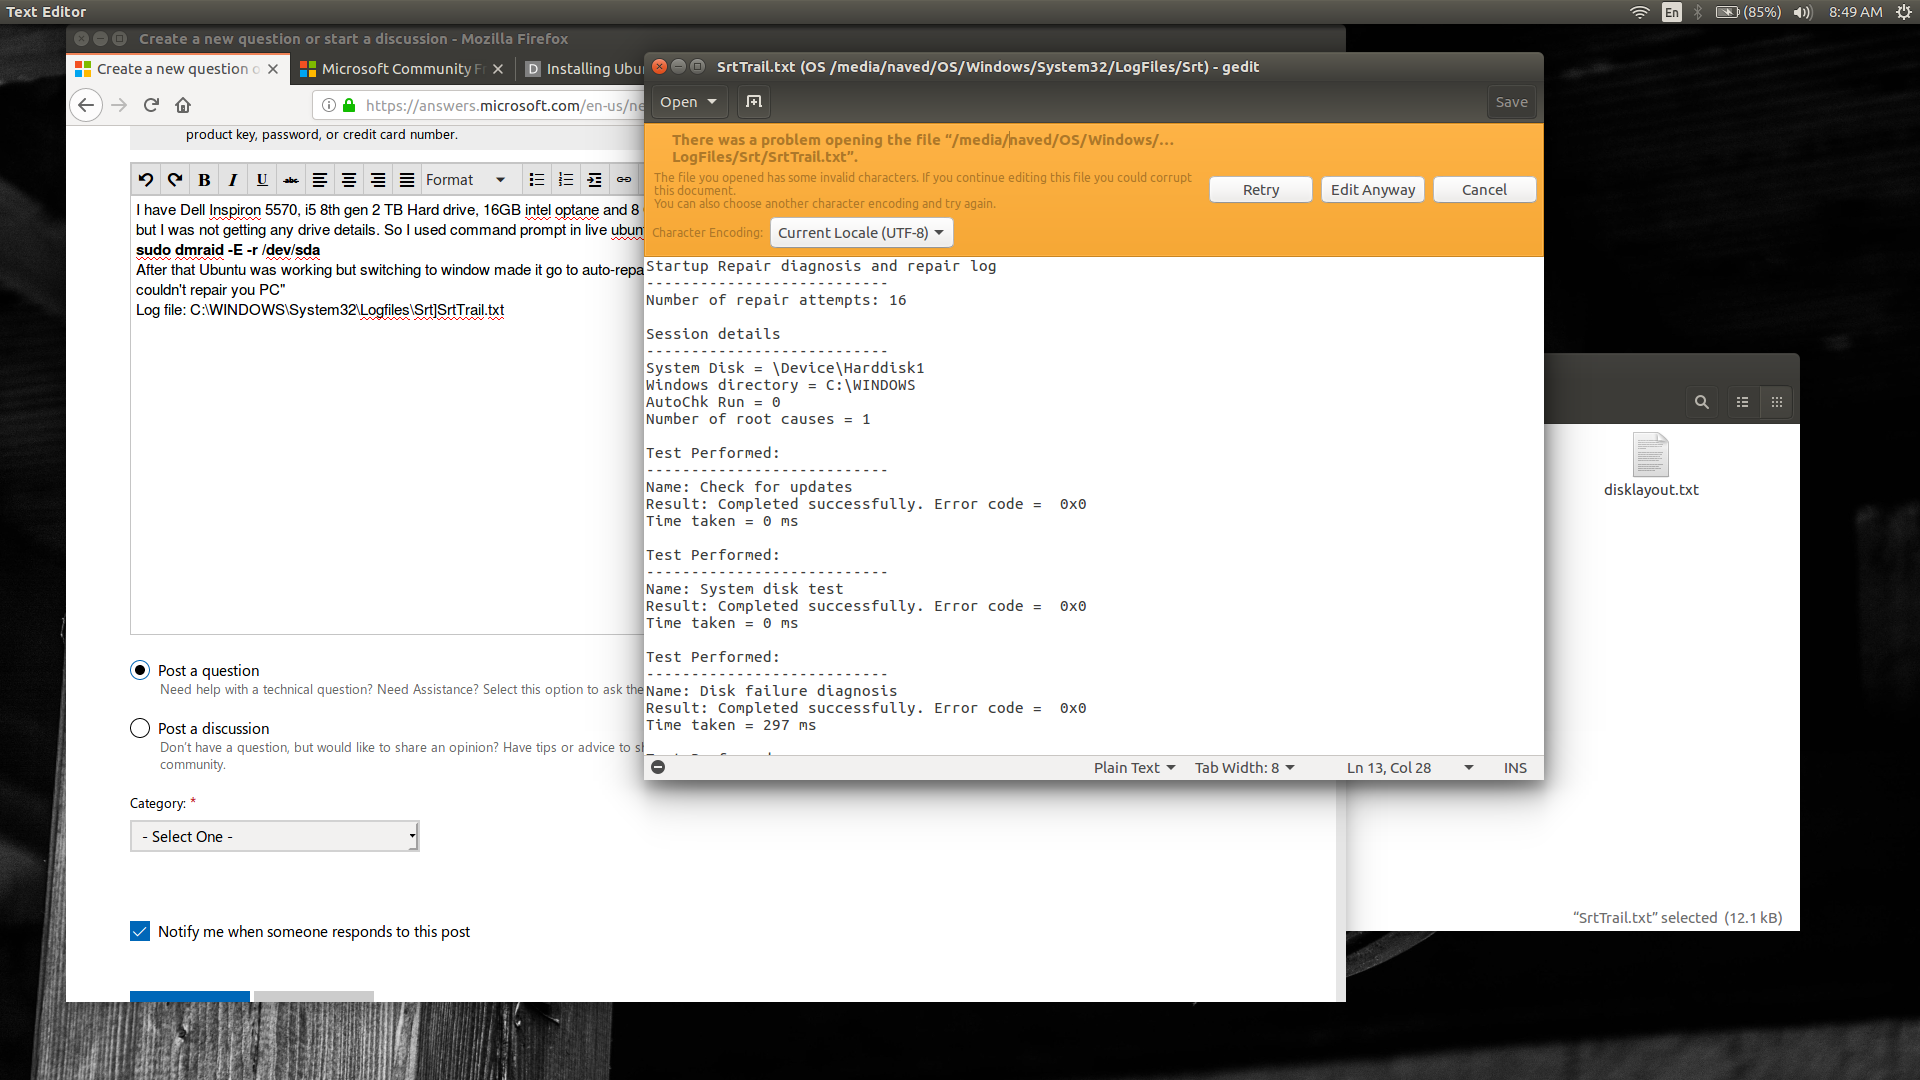Close the Microsoft Community tab

[x=498, y=69]
